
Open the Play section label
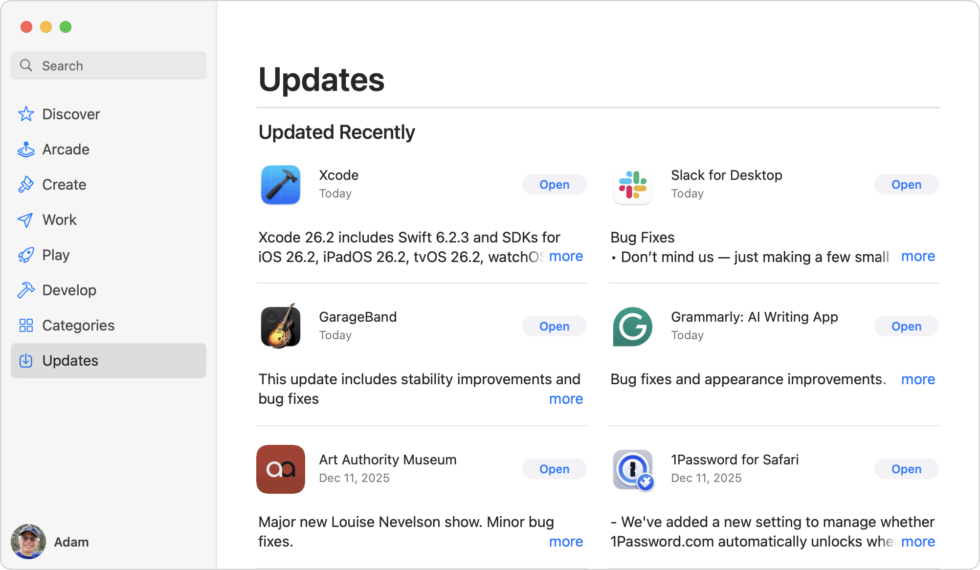pyautogui.click(x=56, y=255)
